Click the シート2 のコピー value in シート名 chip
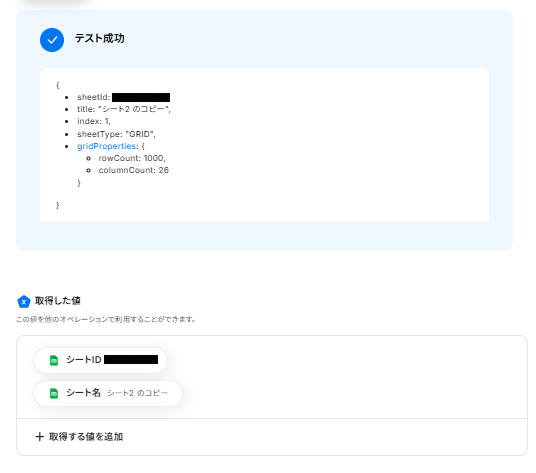Image resolution: width=536 pixels, height=473 pixels. 138,393
